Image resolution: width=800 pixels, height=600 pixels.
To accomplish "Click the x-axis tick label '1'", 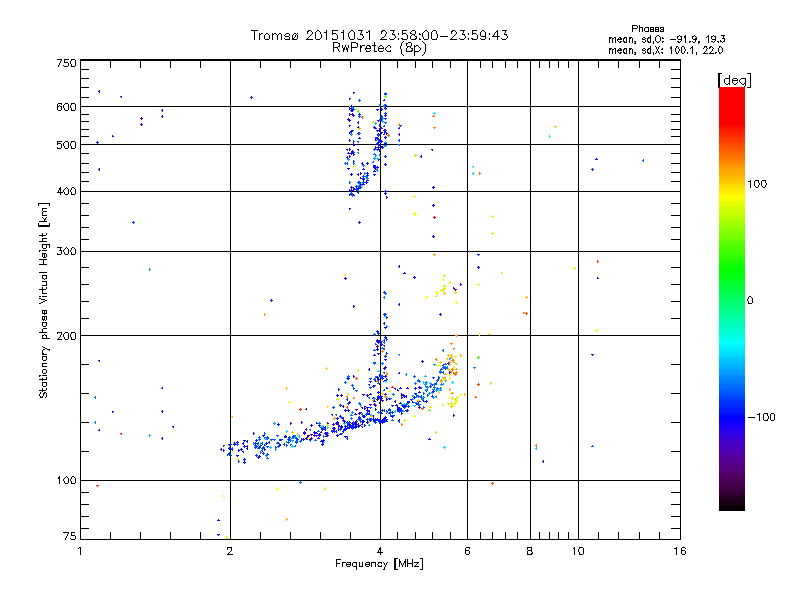I will click(x=80, y=552).
